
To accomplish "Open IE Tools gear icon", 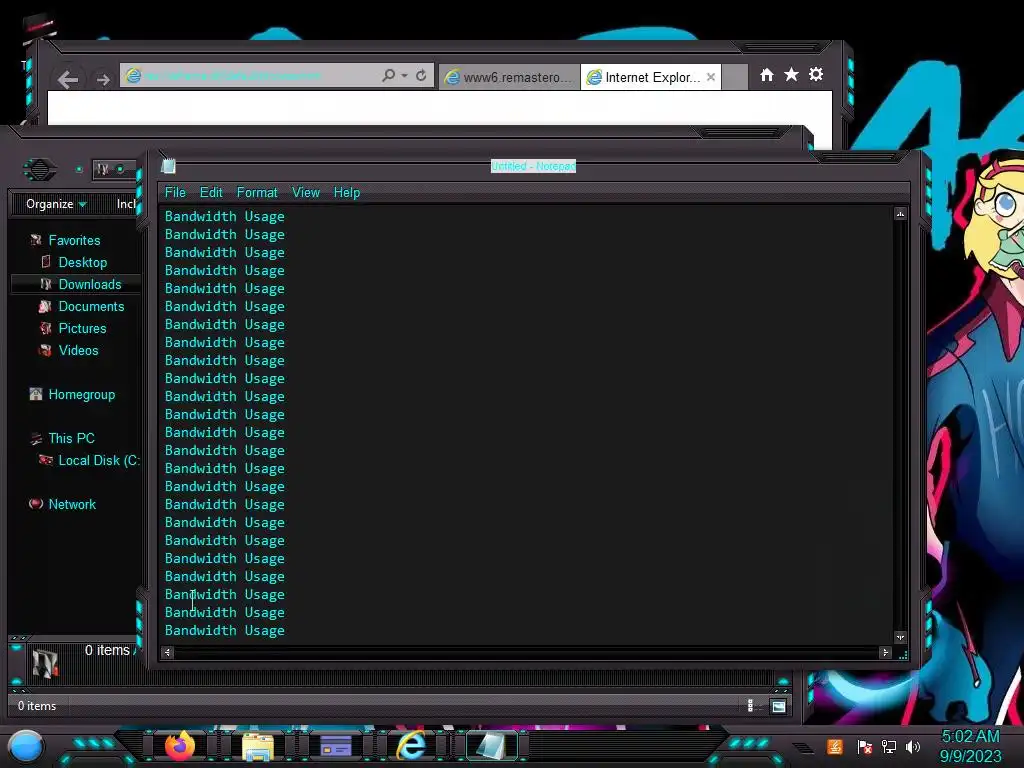I will pyautogui.click(x=816, y=75).
